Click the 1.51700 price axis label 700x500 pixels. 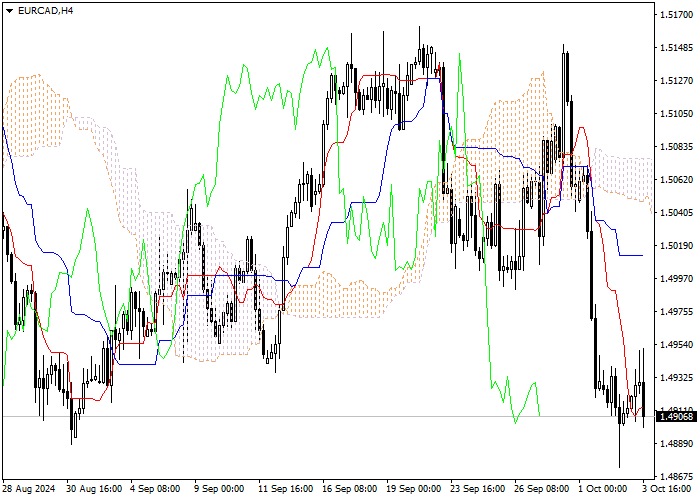tap(676, 15)
